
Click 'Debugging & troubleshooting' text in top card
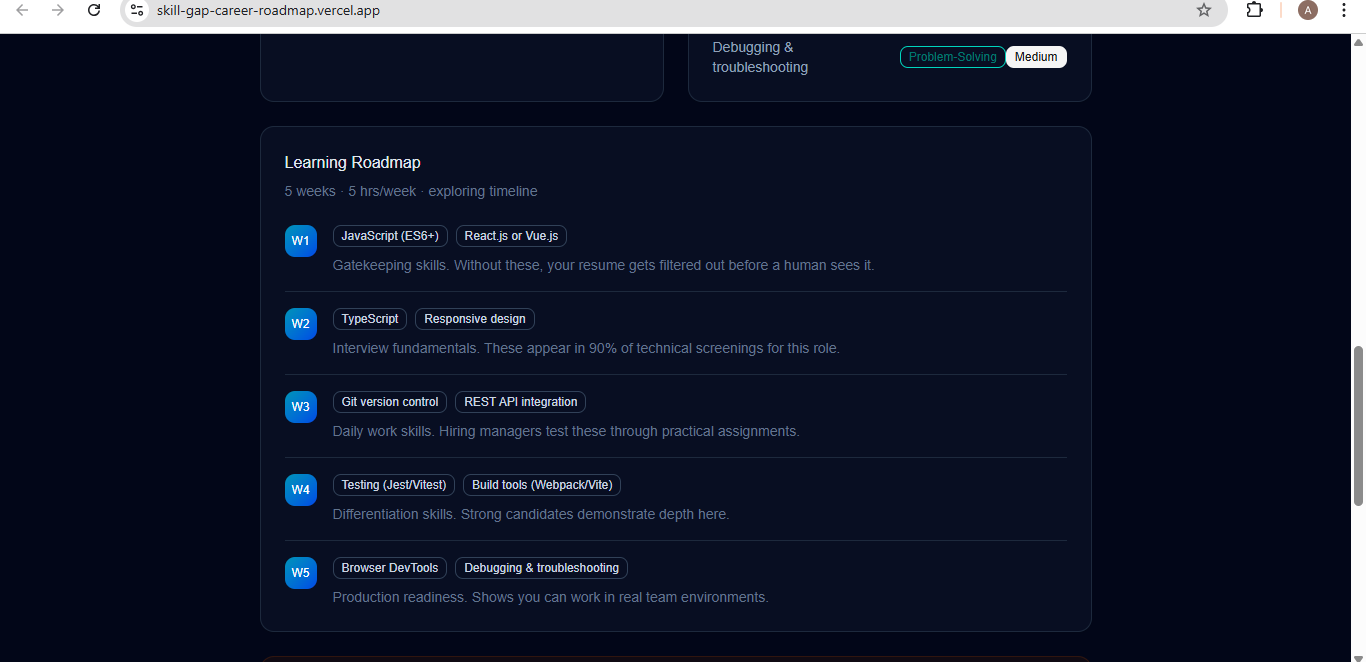[760, 57]
